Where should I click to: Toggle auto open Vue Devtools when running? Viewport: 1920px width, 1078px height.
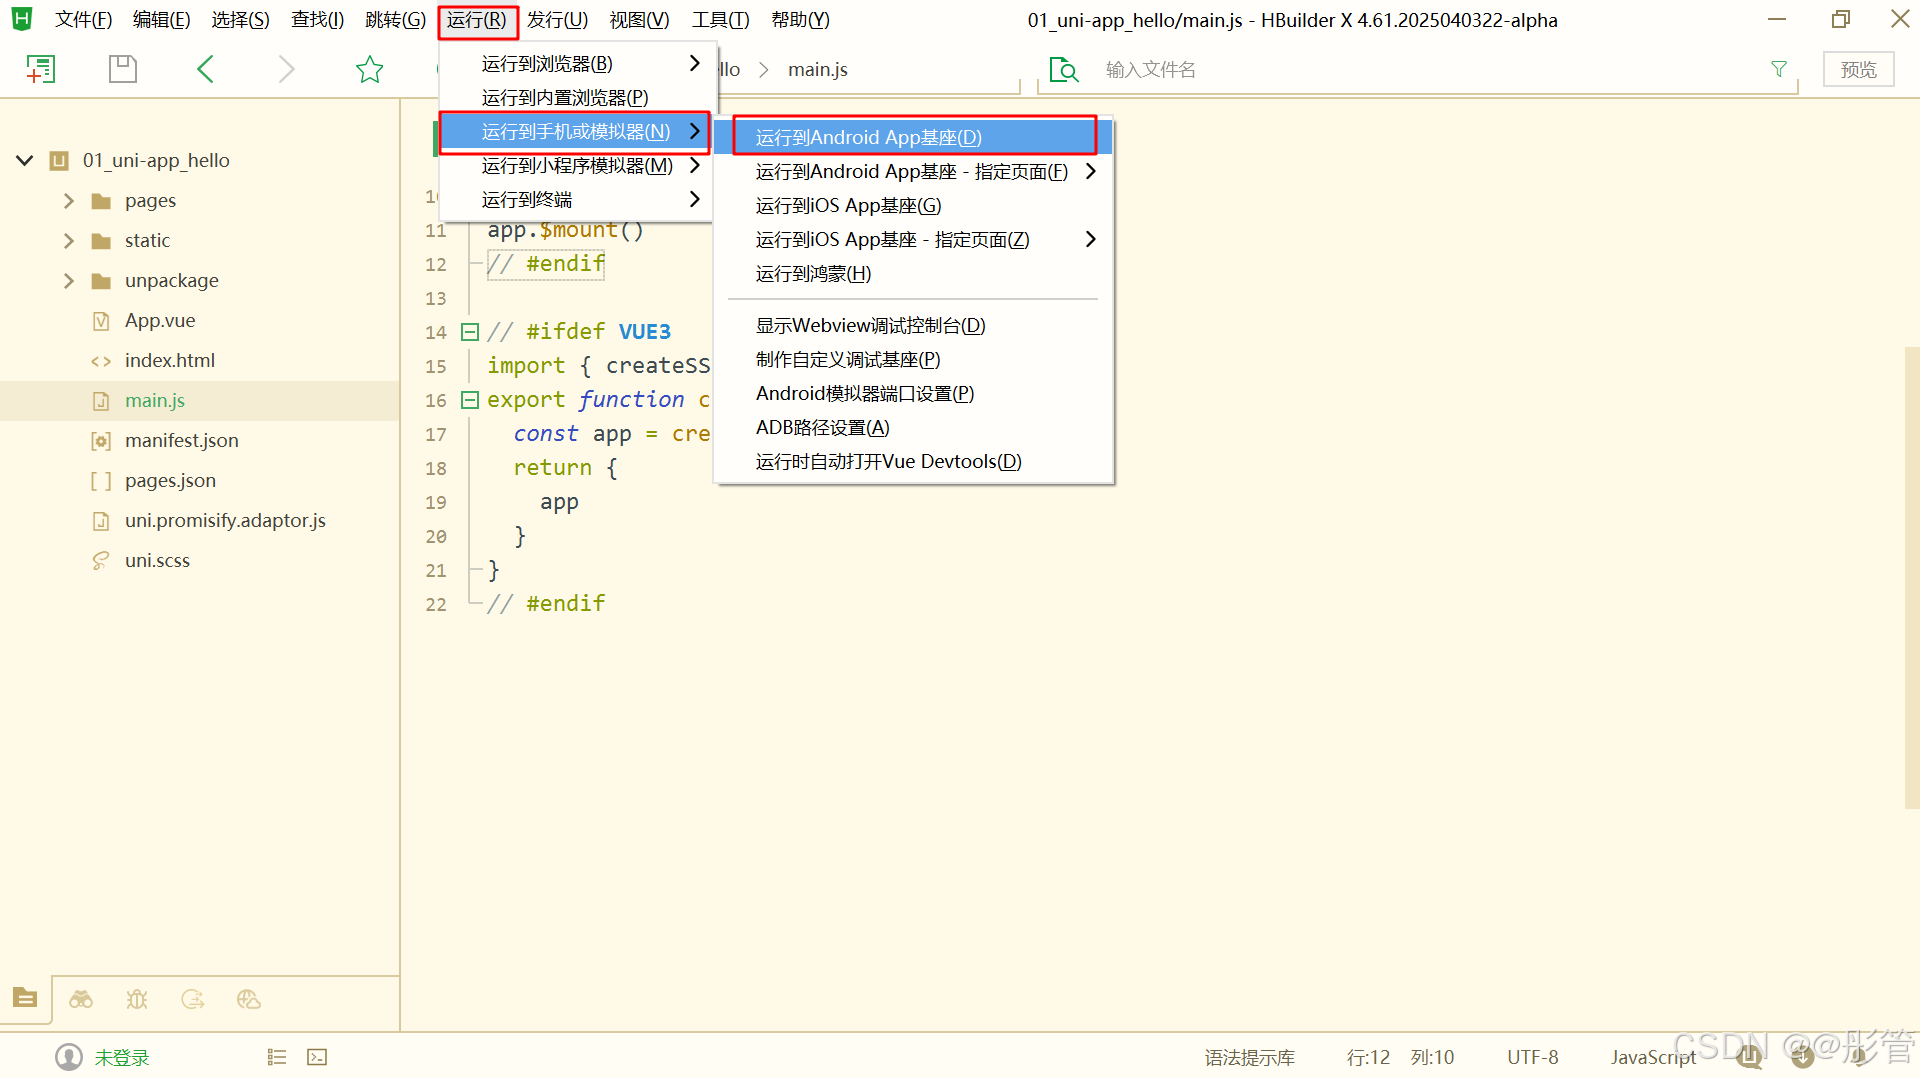pyautogui.click(x=914, y=462)
